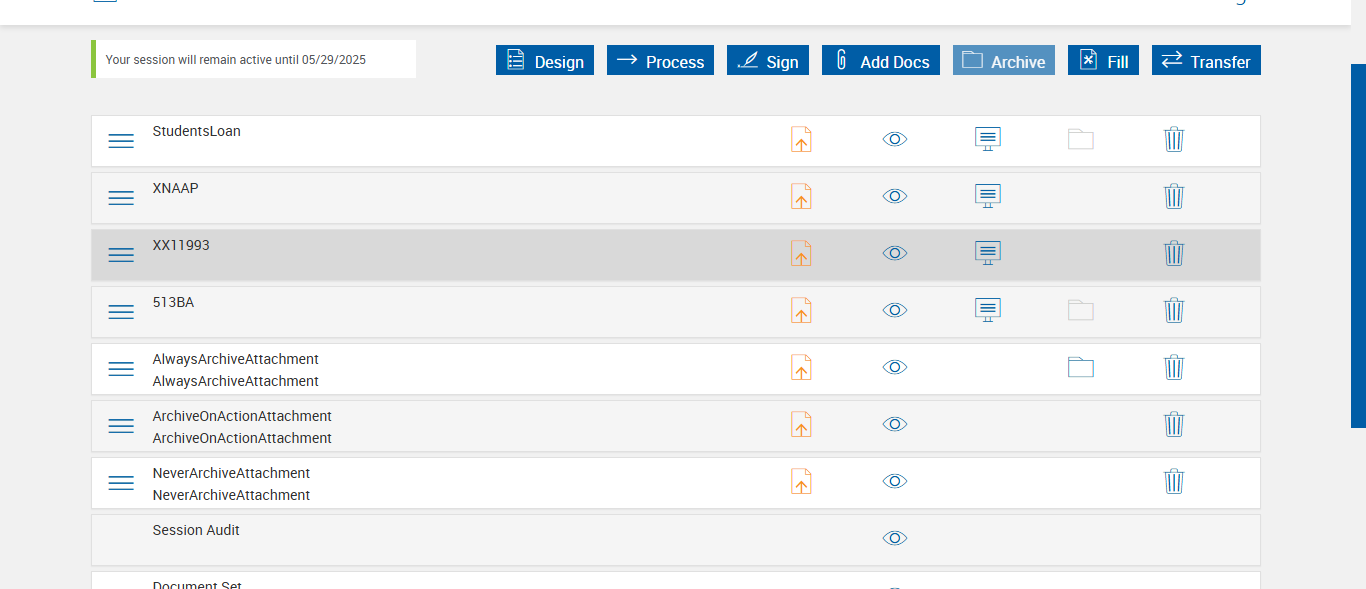Click the upload icon for StudentsLoan
1366x589 pixels.
[801, 139]
